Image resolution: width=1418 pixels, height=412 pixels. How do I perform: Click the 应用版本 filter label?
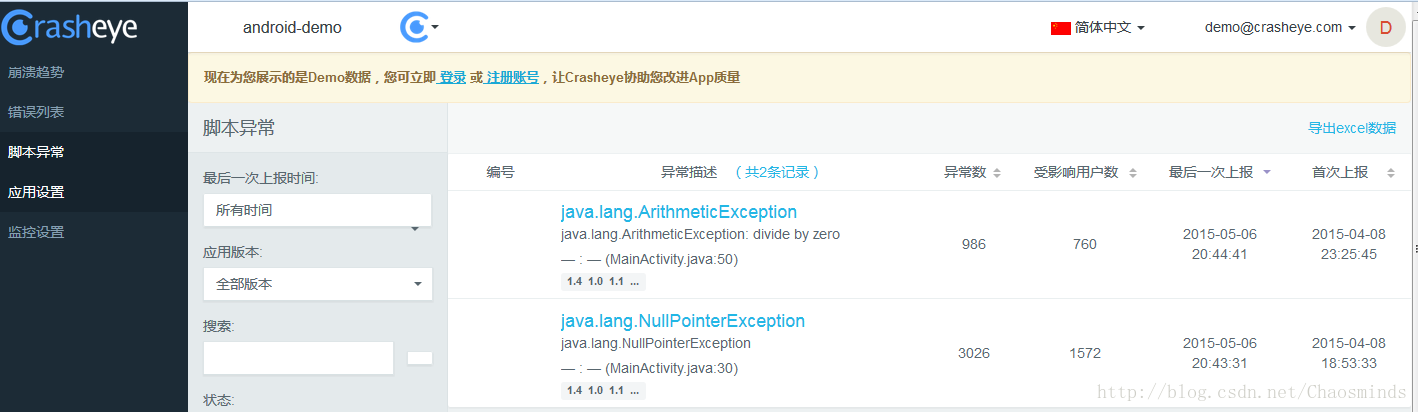tap(232, 252)
